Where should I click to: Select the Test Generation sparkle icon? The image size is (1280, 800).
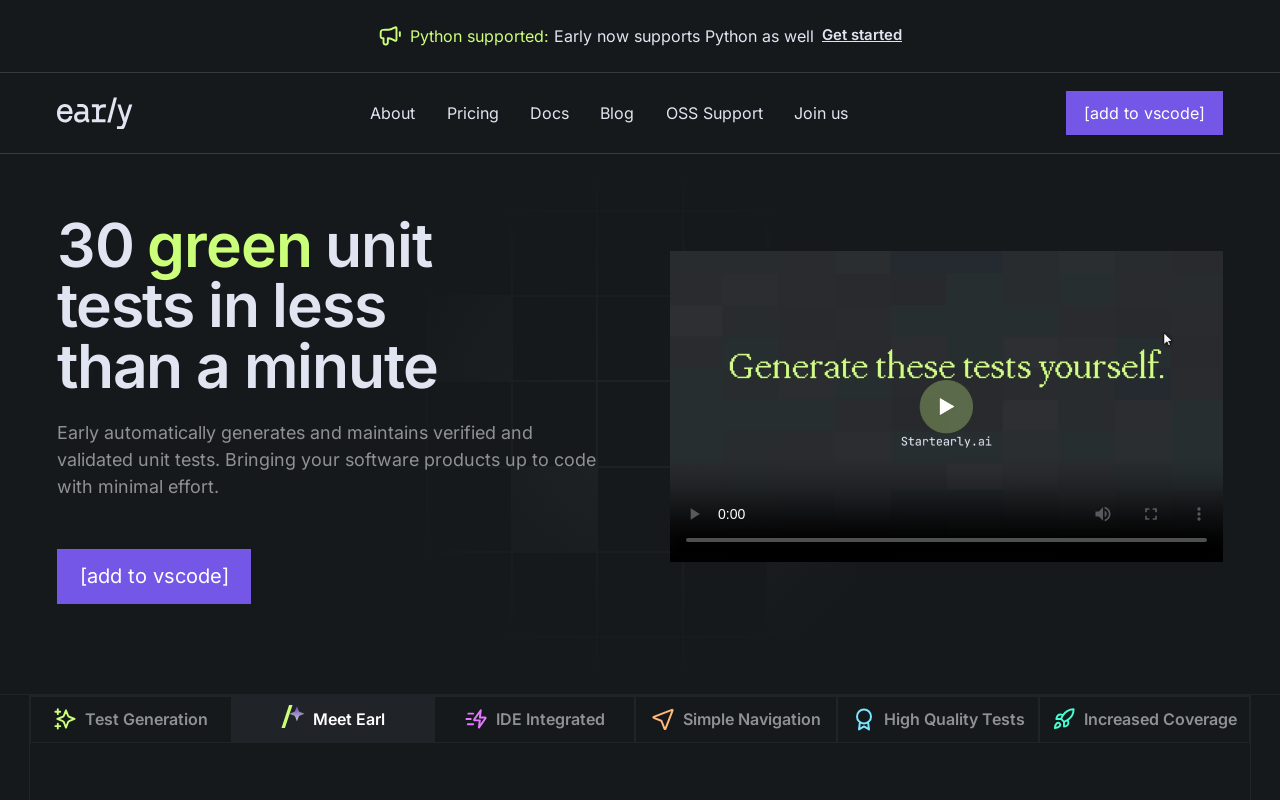pyautogui.click(x=65, y=718)
